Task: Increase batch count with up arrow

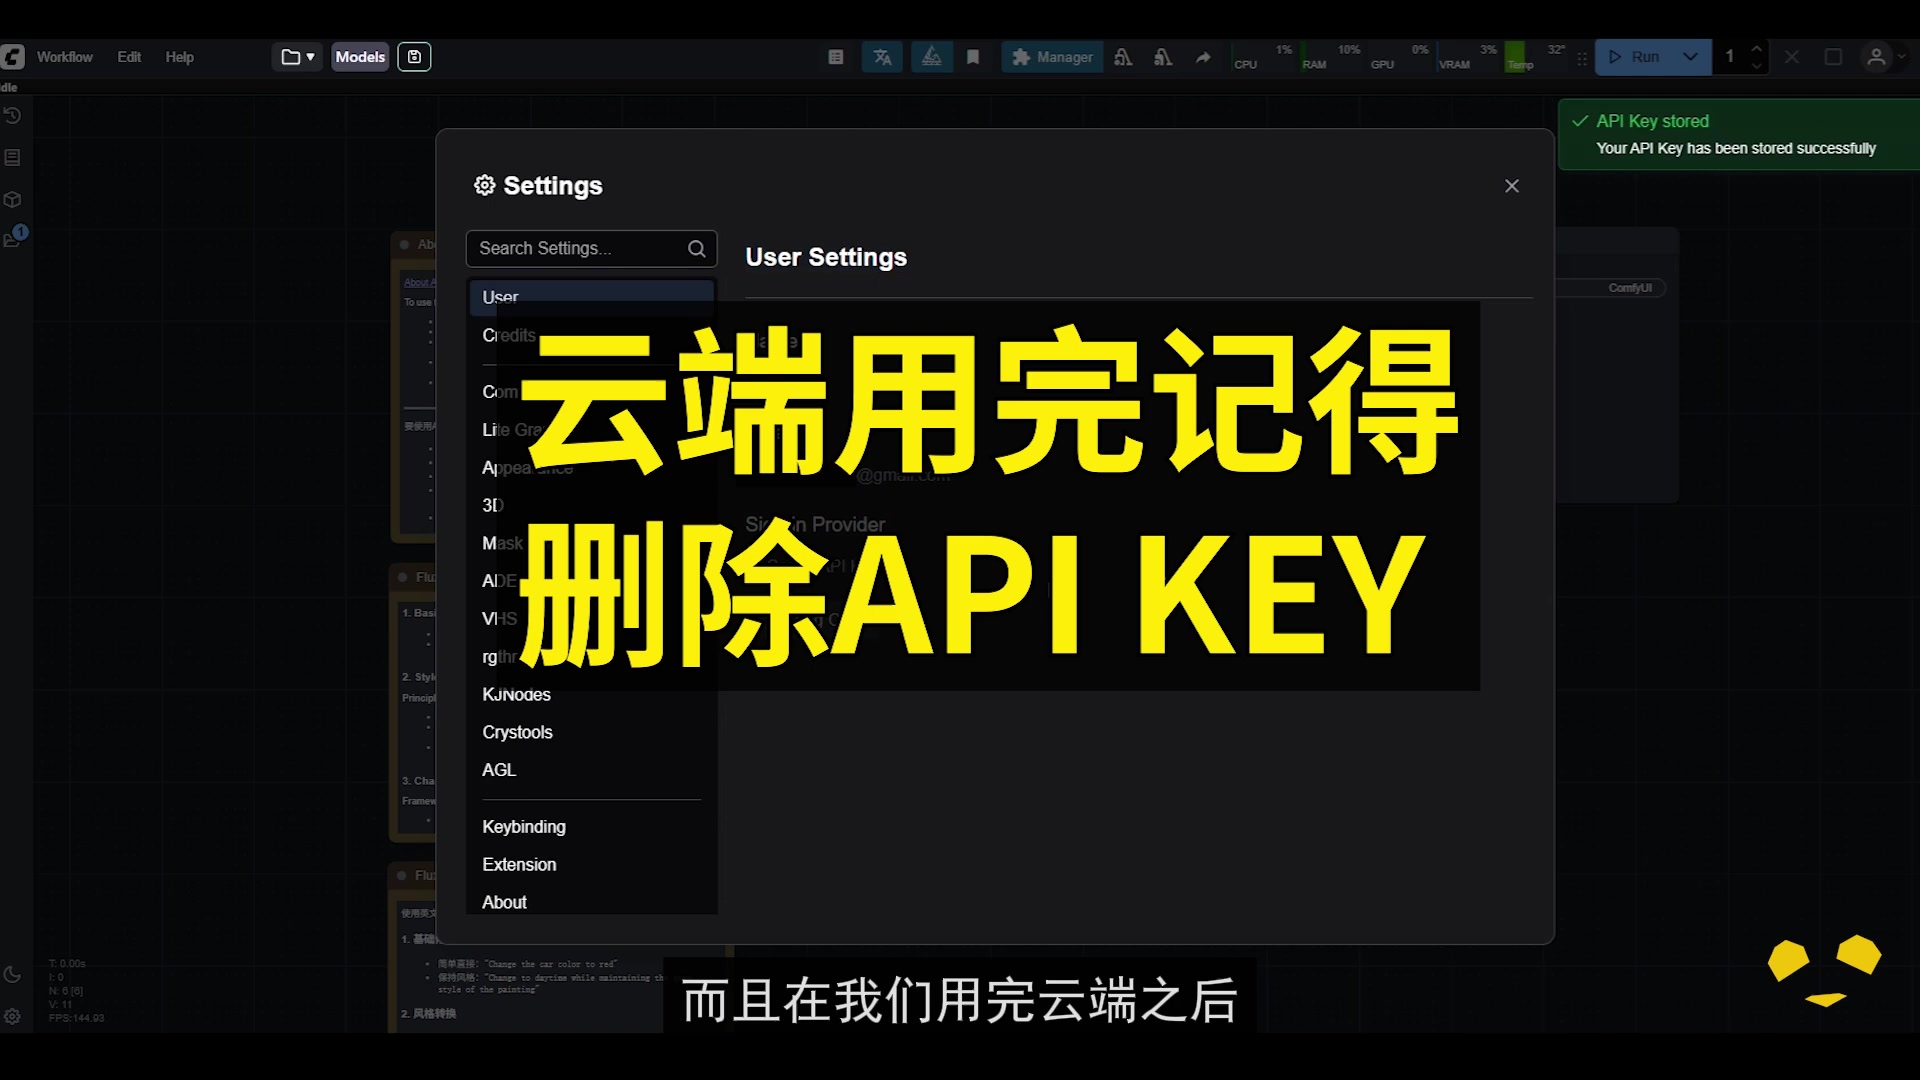Action: 1756,48
